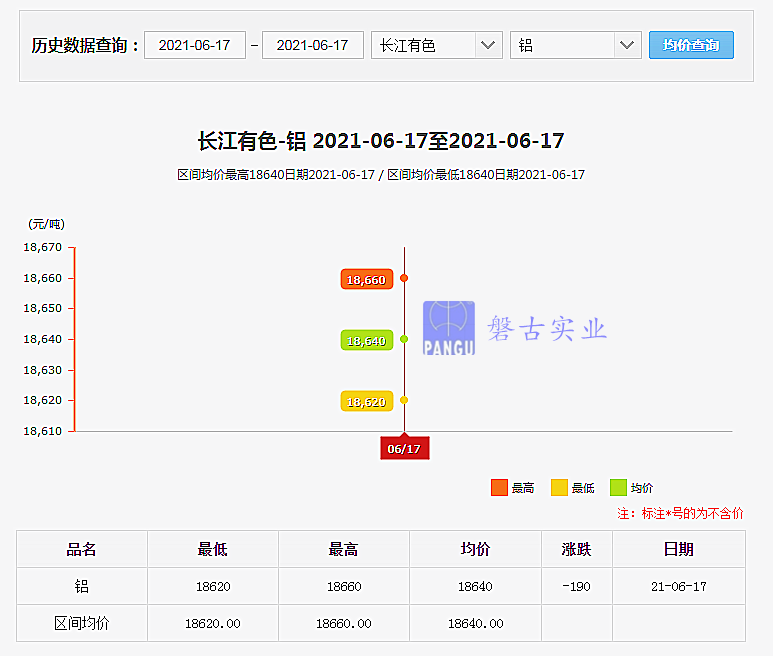Open the 长江有色 market dropdown

click(x=436, y=45)
